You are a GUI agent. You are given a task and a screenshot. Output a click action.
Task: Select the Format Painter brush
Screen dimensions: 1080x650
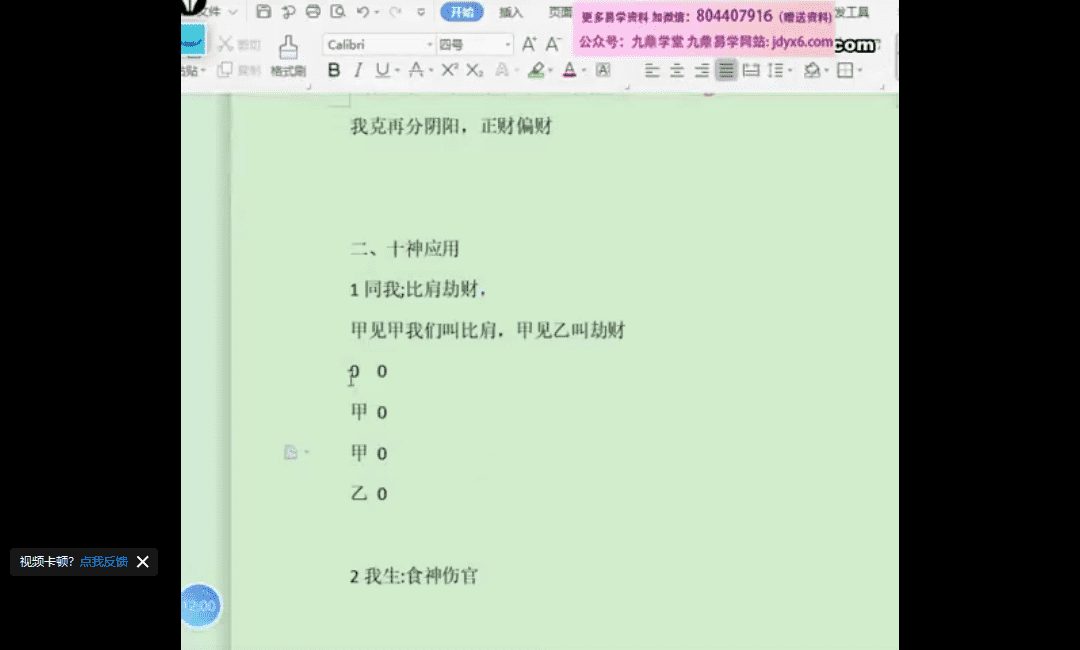point(288,55)
